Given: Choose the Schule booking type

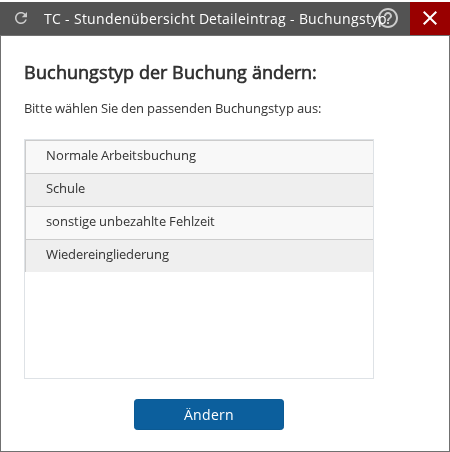Looking at the screenshot, I should pyautogui.click(x=199, y=190).
